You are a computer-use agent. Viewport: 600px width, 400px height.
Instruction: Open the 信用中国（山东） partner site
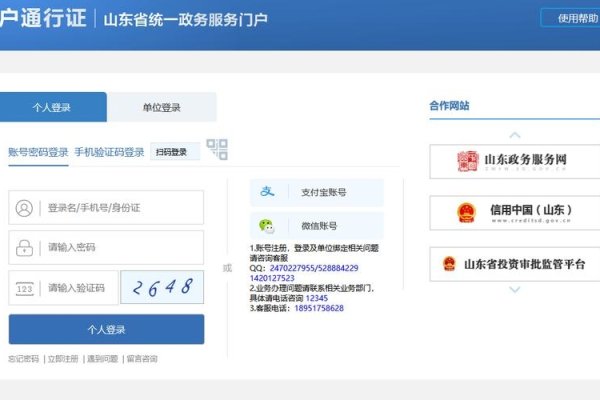point(515,213)
